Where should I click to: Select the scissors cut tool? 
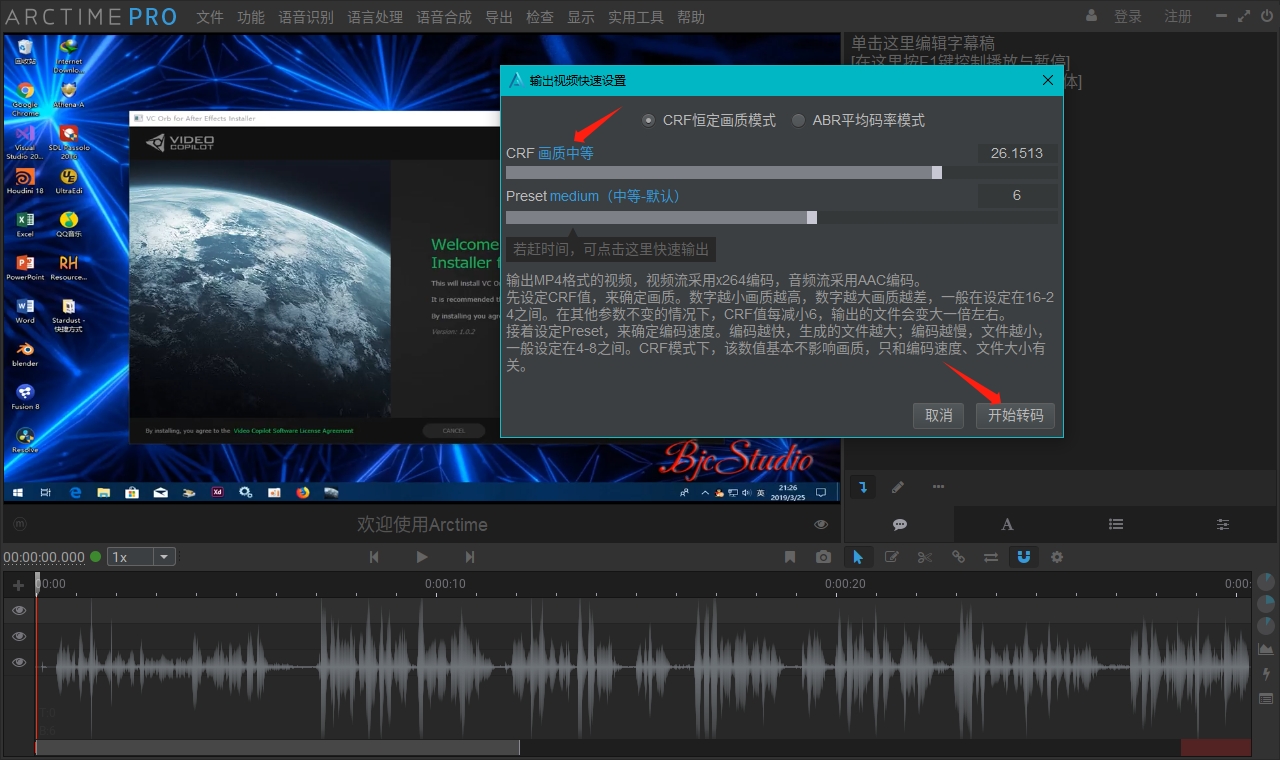click(924, 557)
